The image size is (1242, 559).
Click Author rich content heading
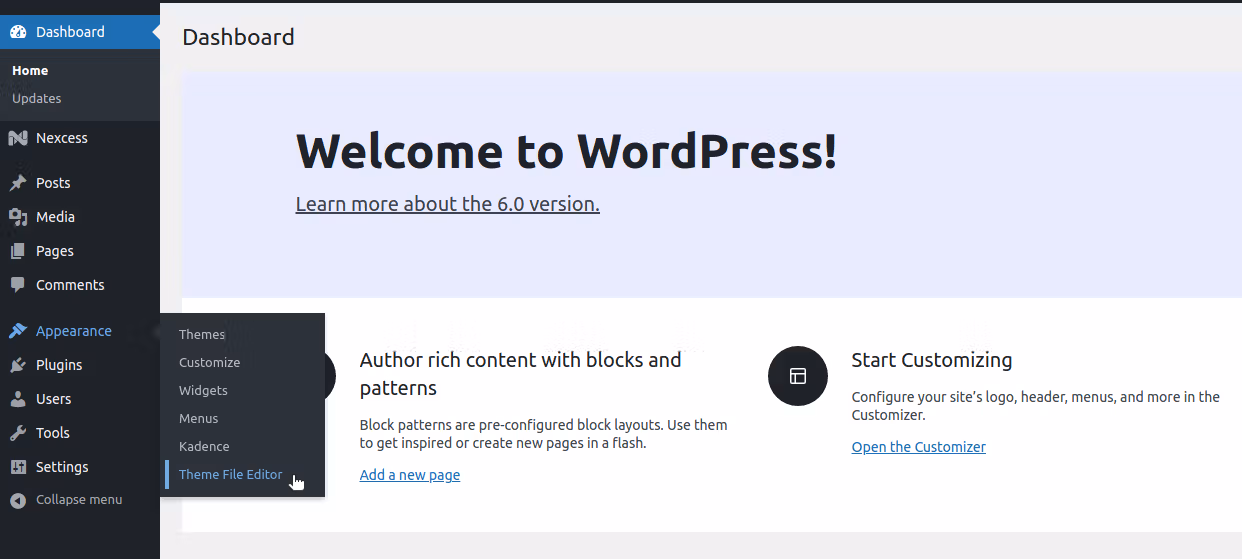click(x=521, y=374)
